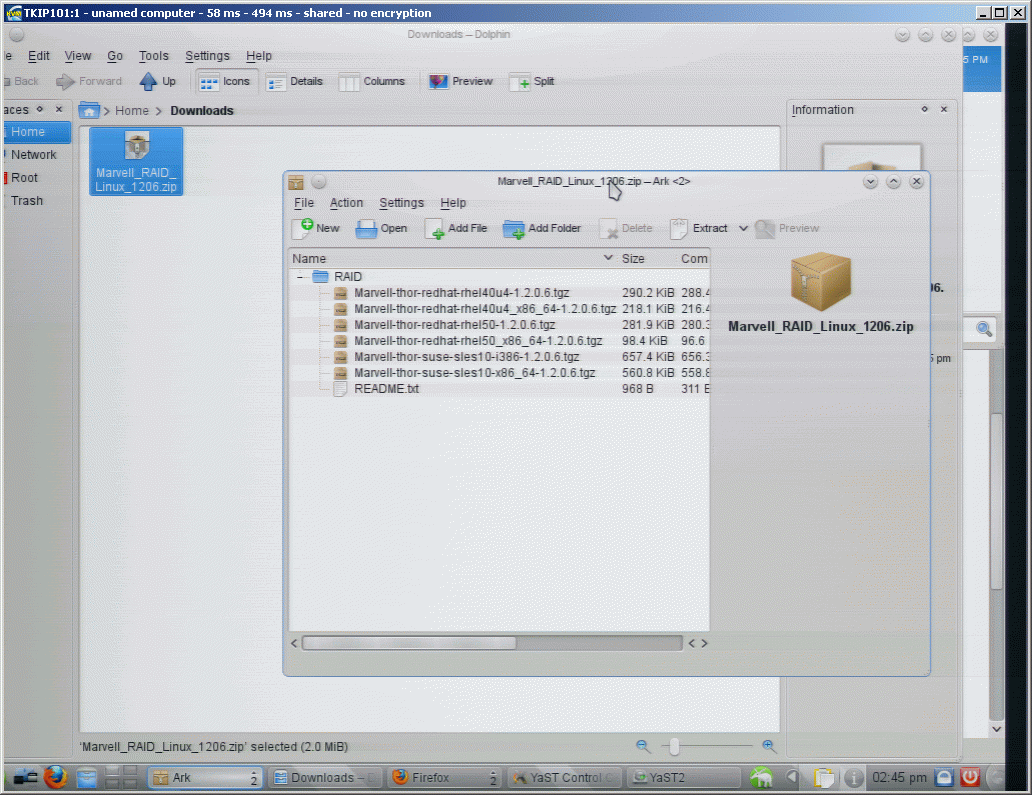Switch Dolphin to Details view
Image resolution: width=1032 pixels, height=795 pixels.
(294, 82)
